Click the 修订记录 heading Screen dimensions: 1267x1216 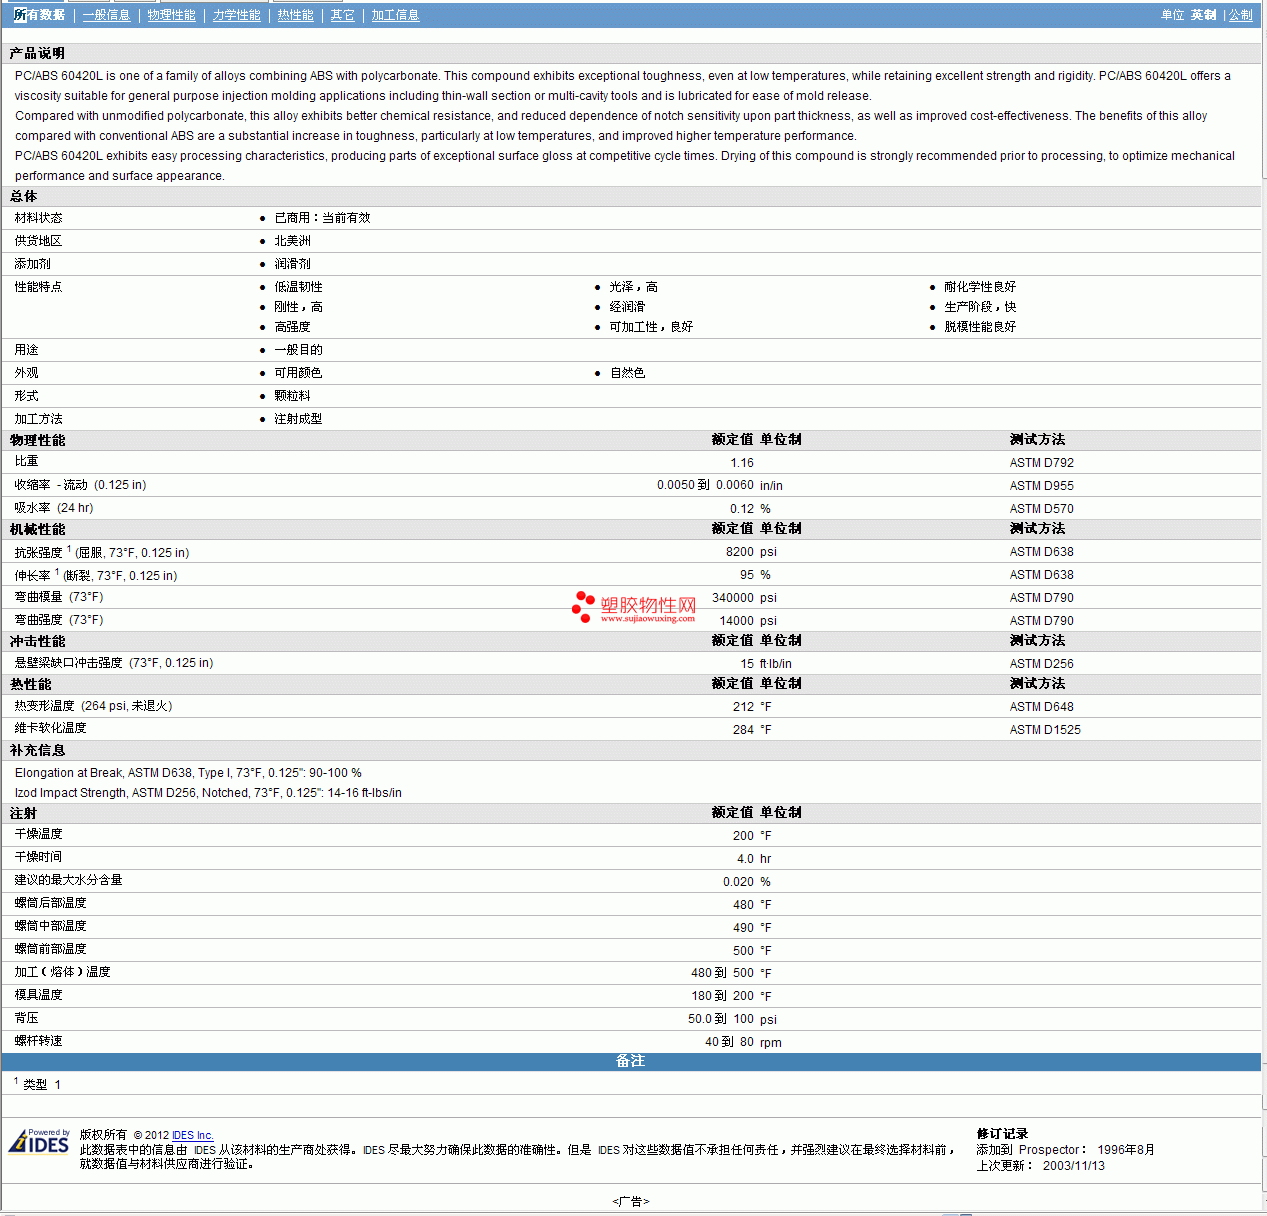pyautogui.click(x=1002, y=1134)
